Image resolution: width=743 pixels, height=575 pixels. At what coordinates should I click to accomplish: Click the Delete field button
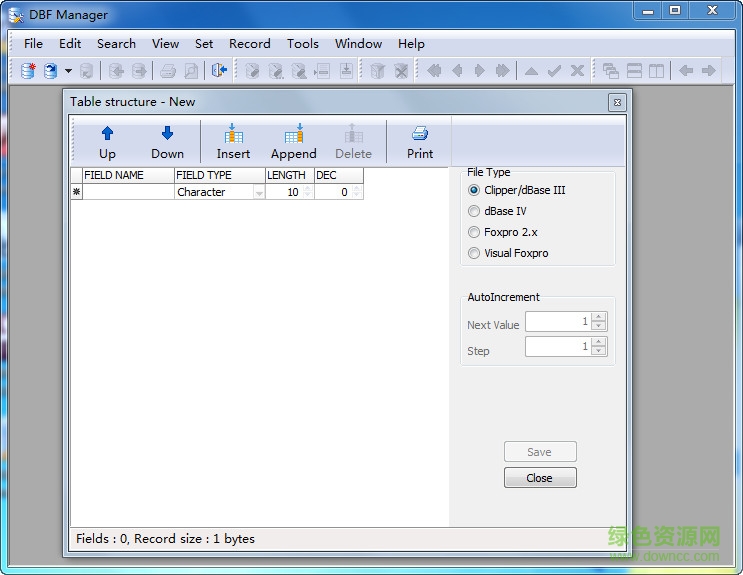click(x=353, y=143)
